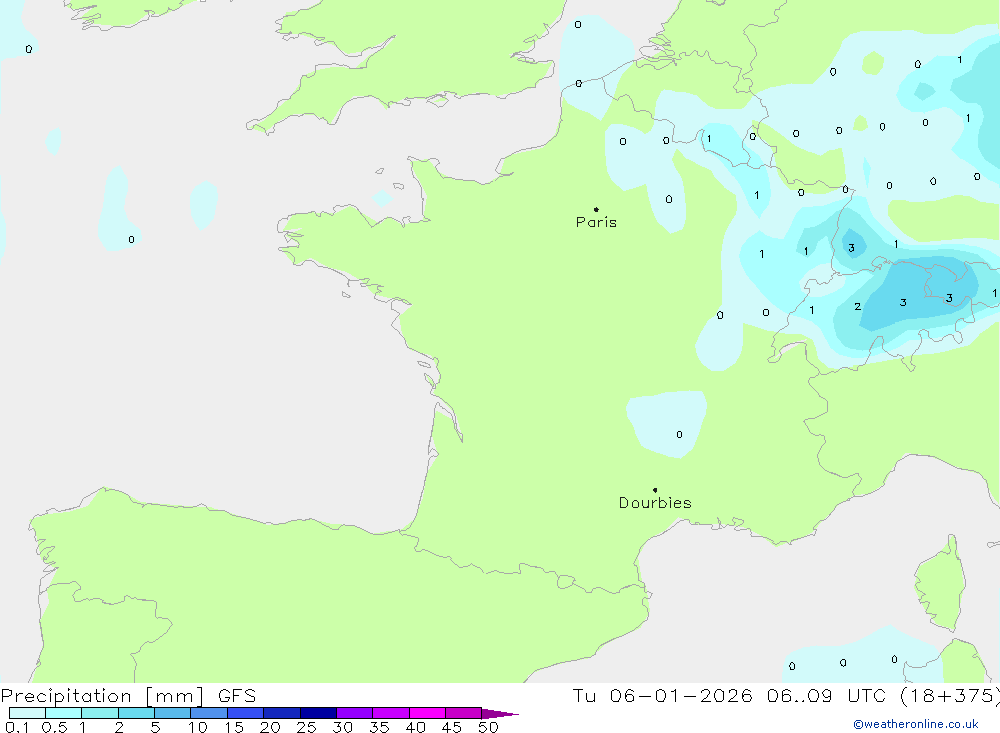This screenshot has height=733, width=1000.
Task: Pick the magenta 40–45 legend swatch
Action: [427, 713]
